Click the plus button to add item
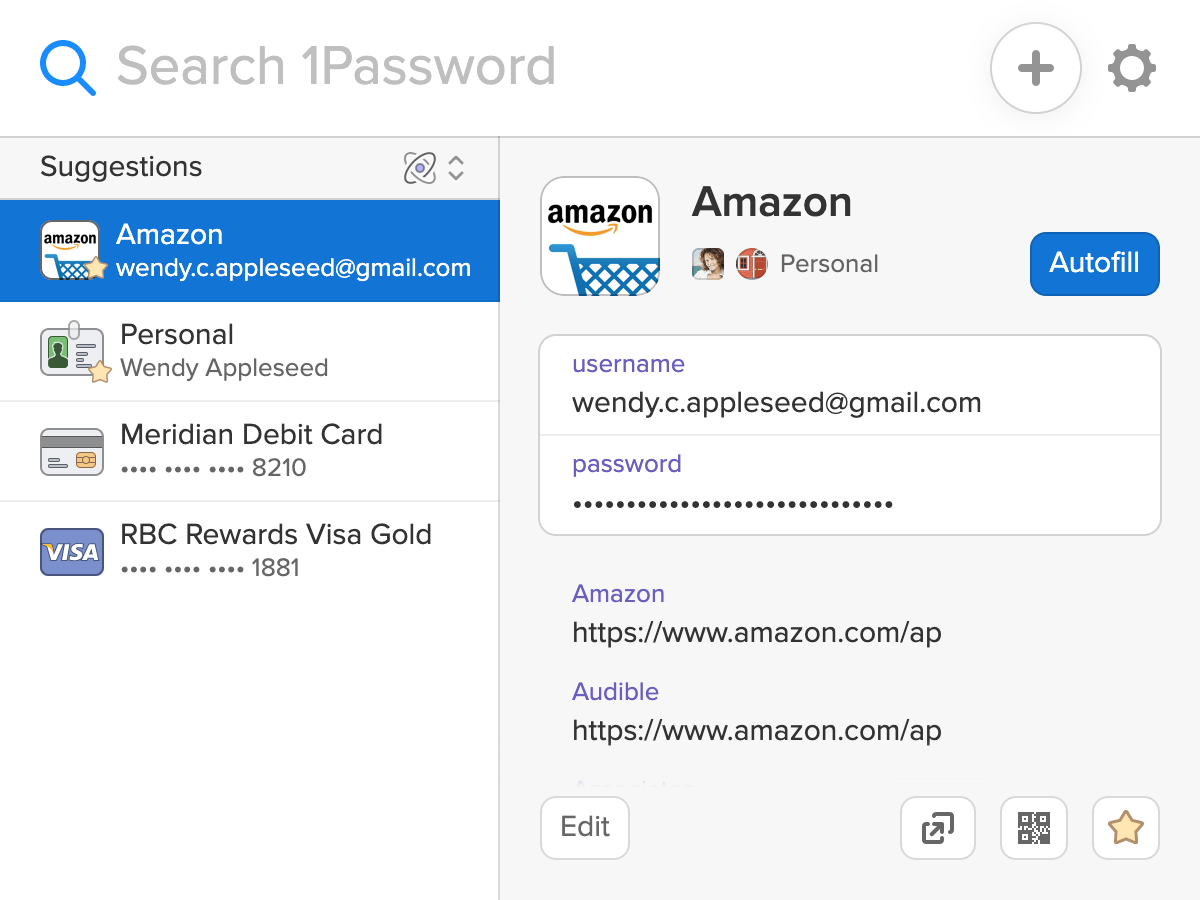The height and width of the screenshot is (900, 1200). [x=1035, y=68]
